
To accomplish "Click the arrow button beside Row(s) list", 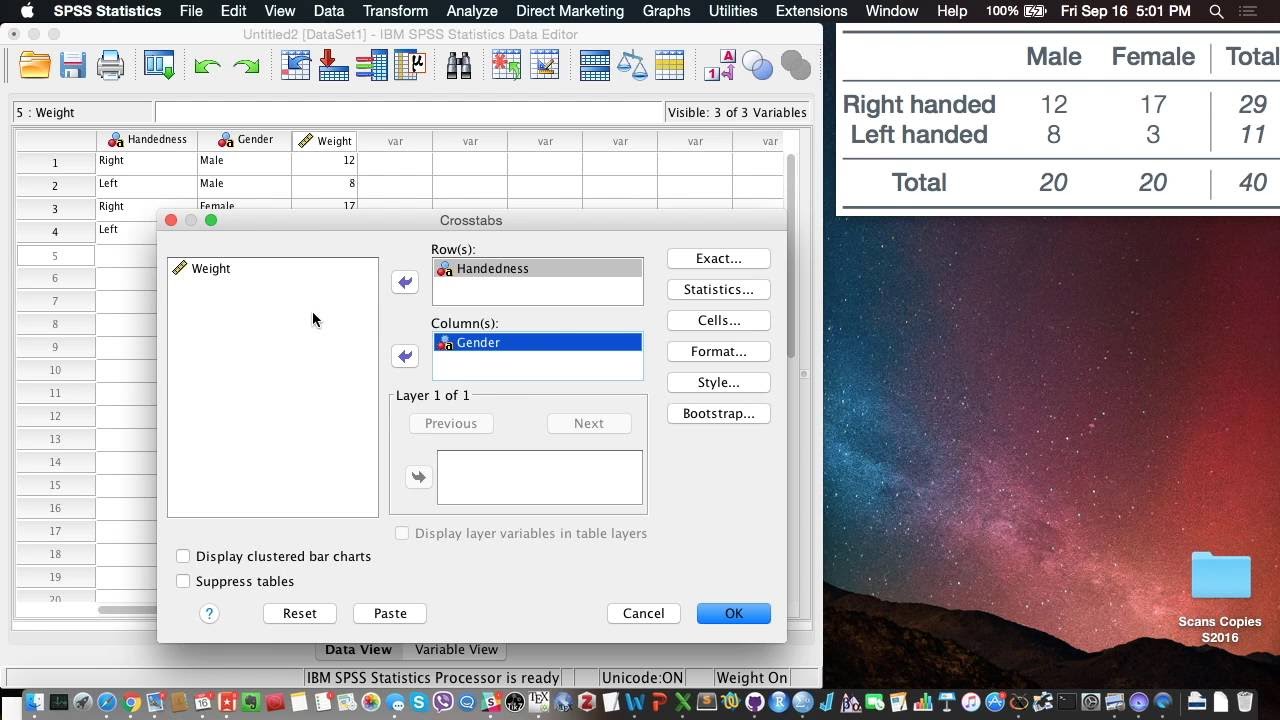I will [x=404, y=282].
